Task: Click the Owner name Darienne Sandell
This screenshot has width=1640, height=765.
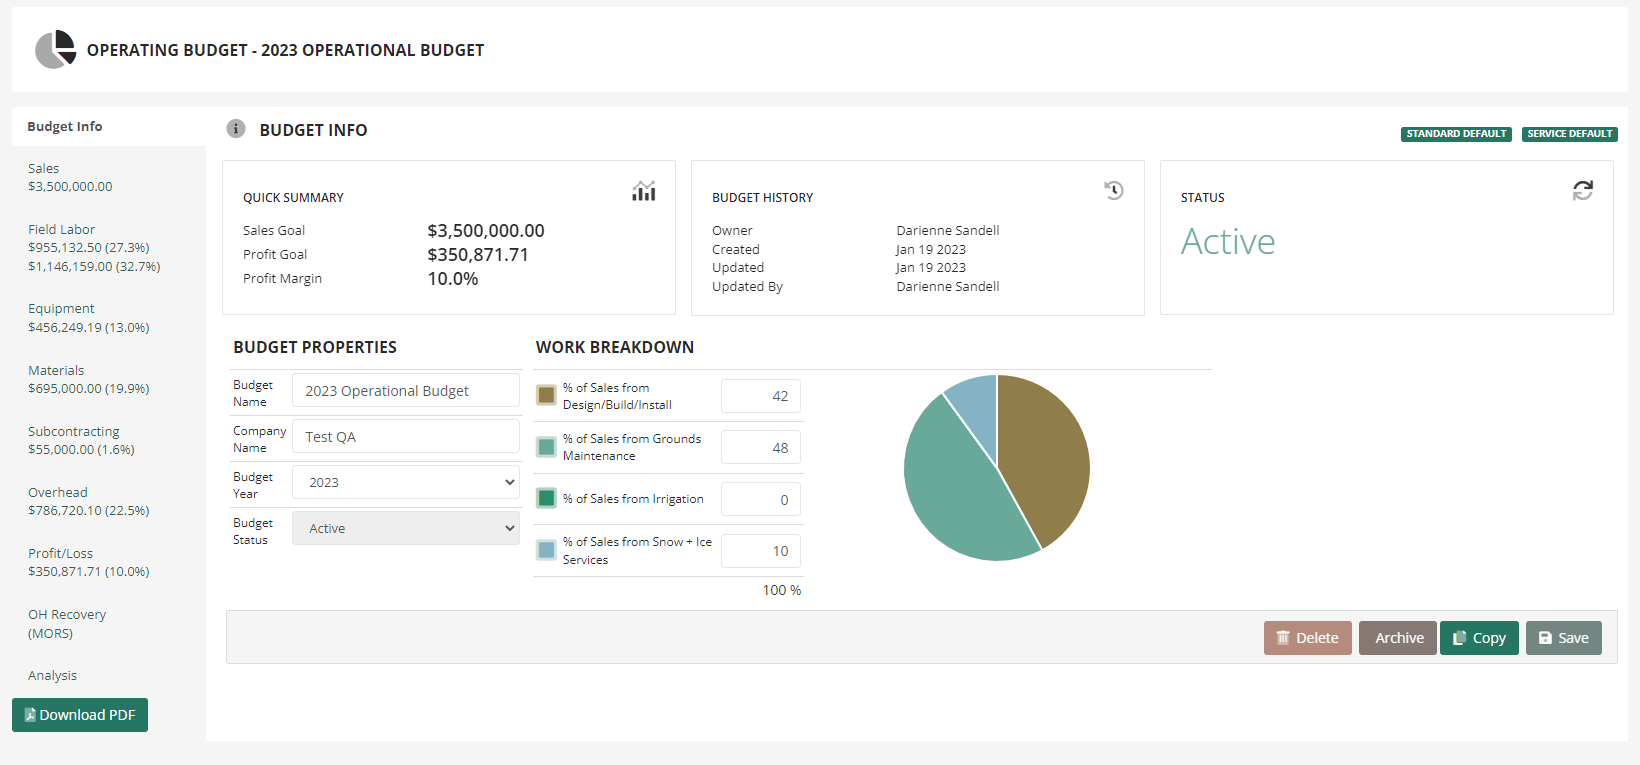Action: coord(948,230)
